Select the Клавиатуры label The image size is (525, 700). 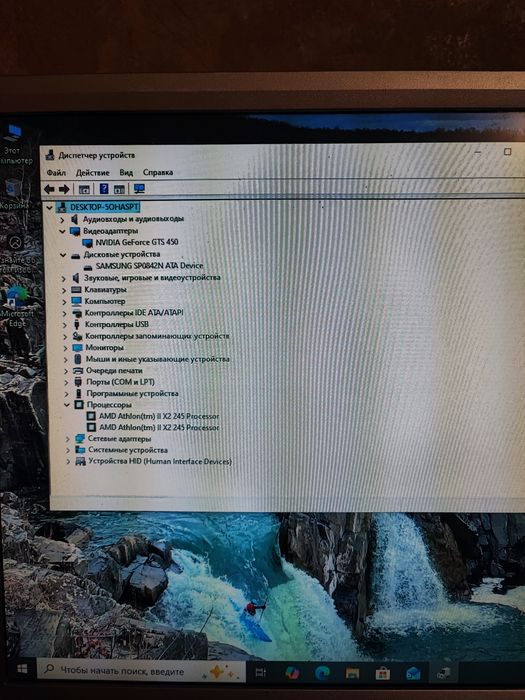[x=105, y=289]
